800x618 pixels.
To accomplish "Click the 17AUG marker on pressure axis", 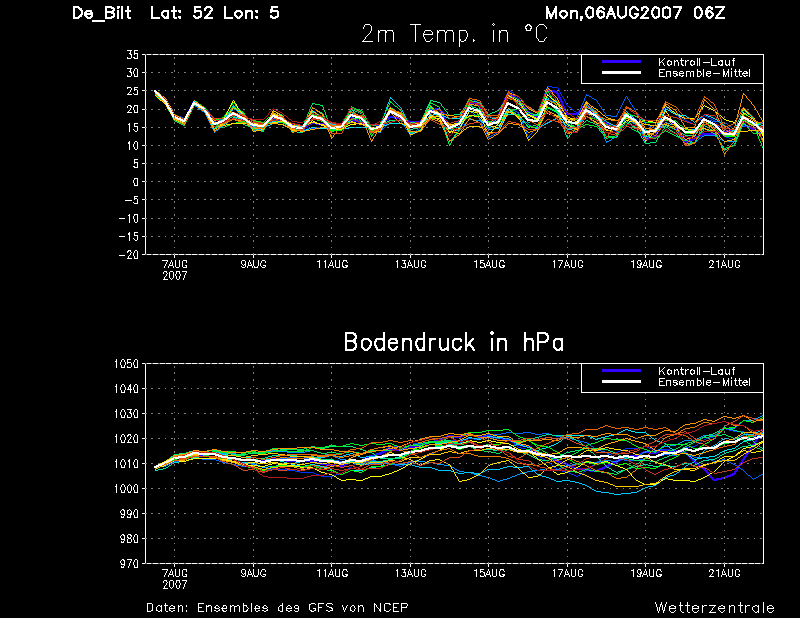I will pos(567,573).
